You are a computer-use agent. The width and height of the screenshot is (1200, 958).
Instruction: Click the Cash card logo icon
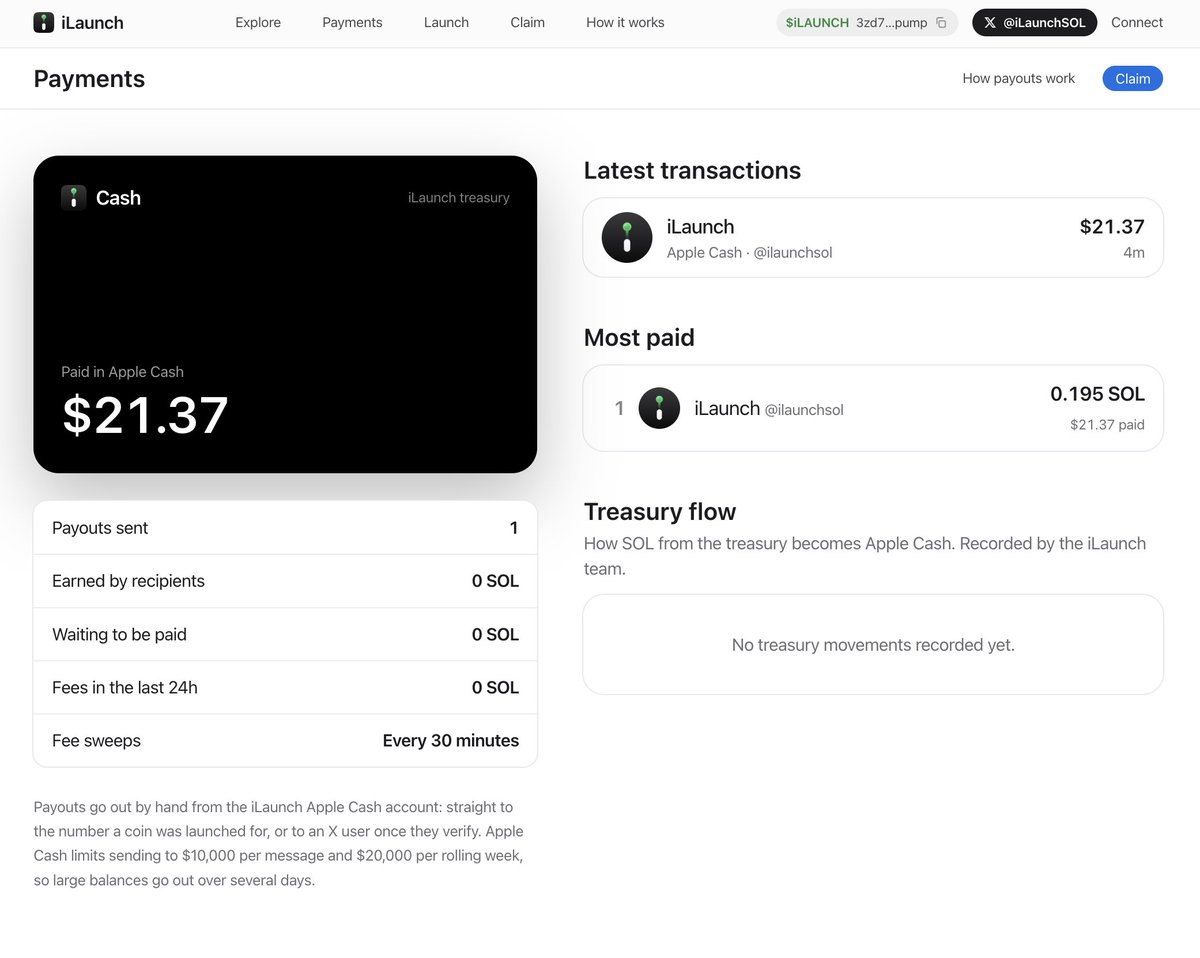[73, 197]
